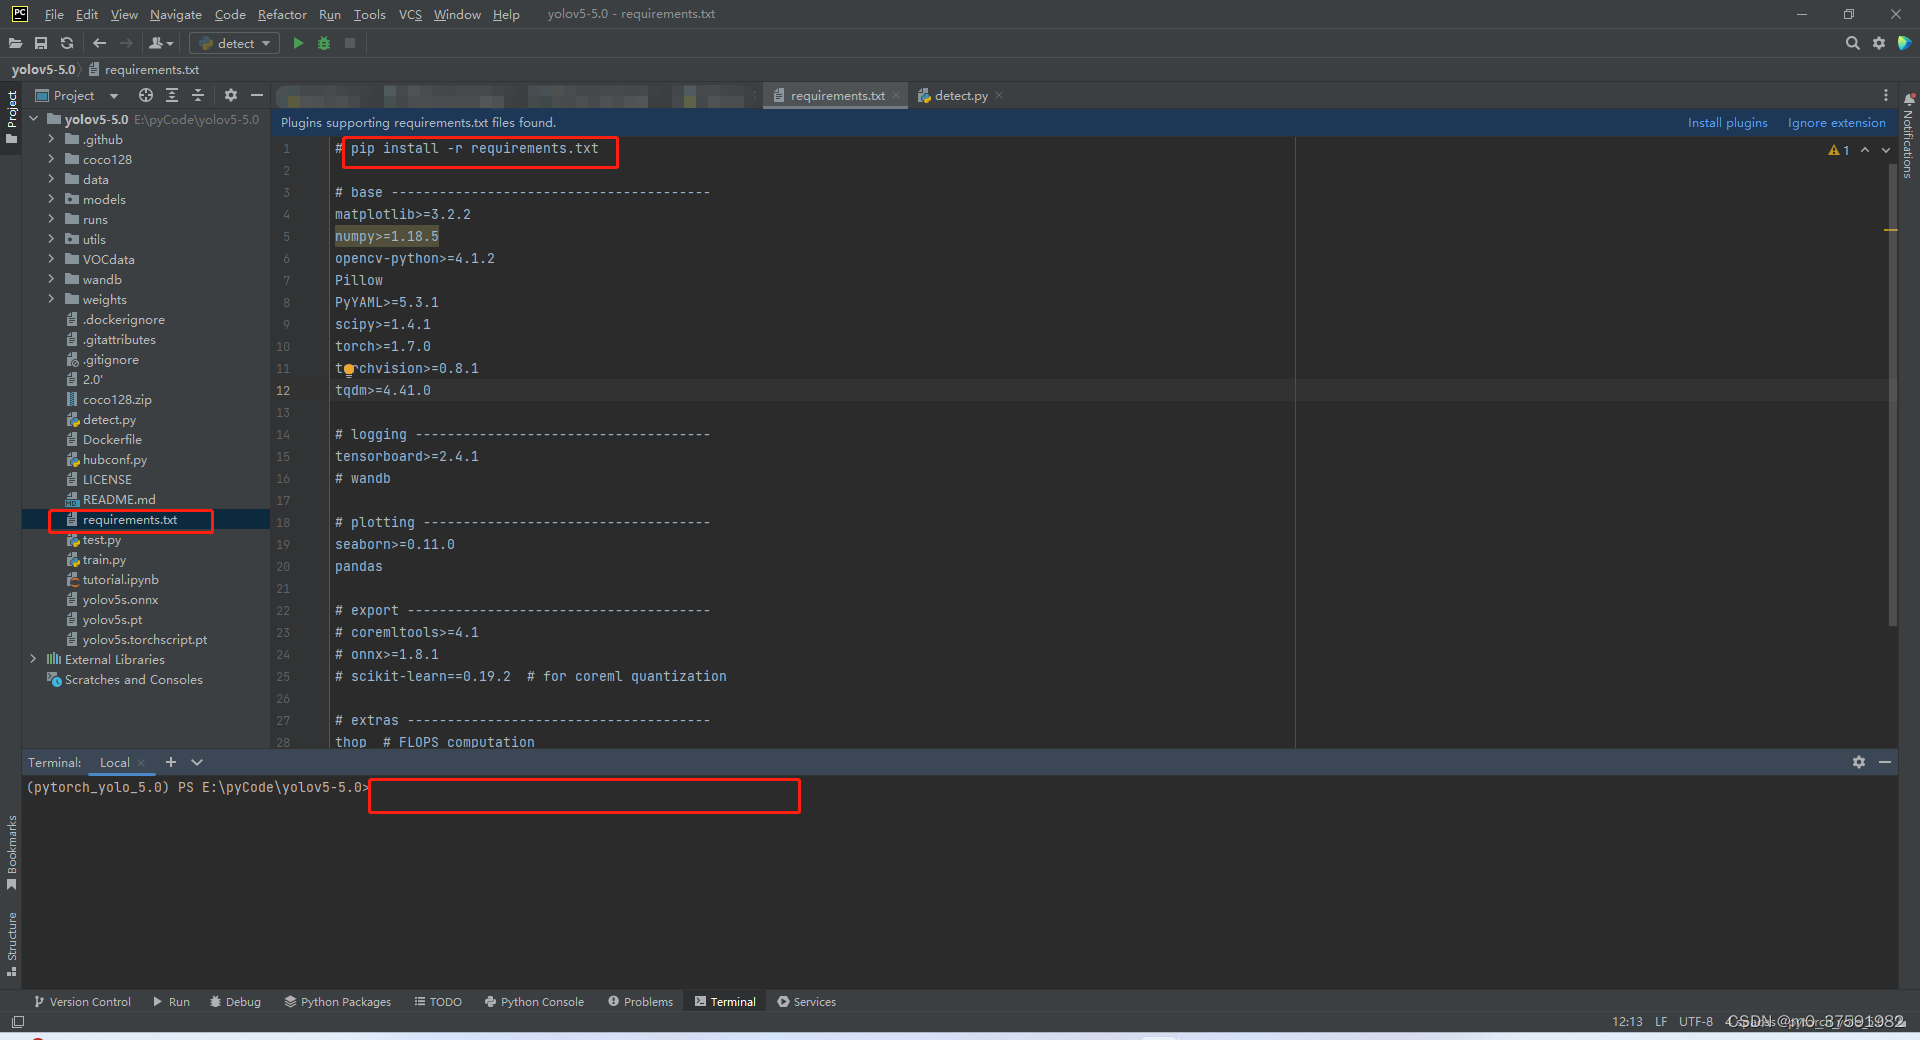Hide the Project panel with the minus icon
1920x1040 pixels.
point(257,95)
